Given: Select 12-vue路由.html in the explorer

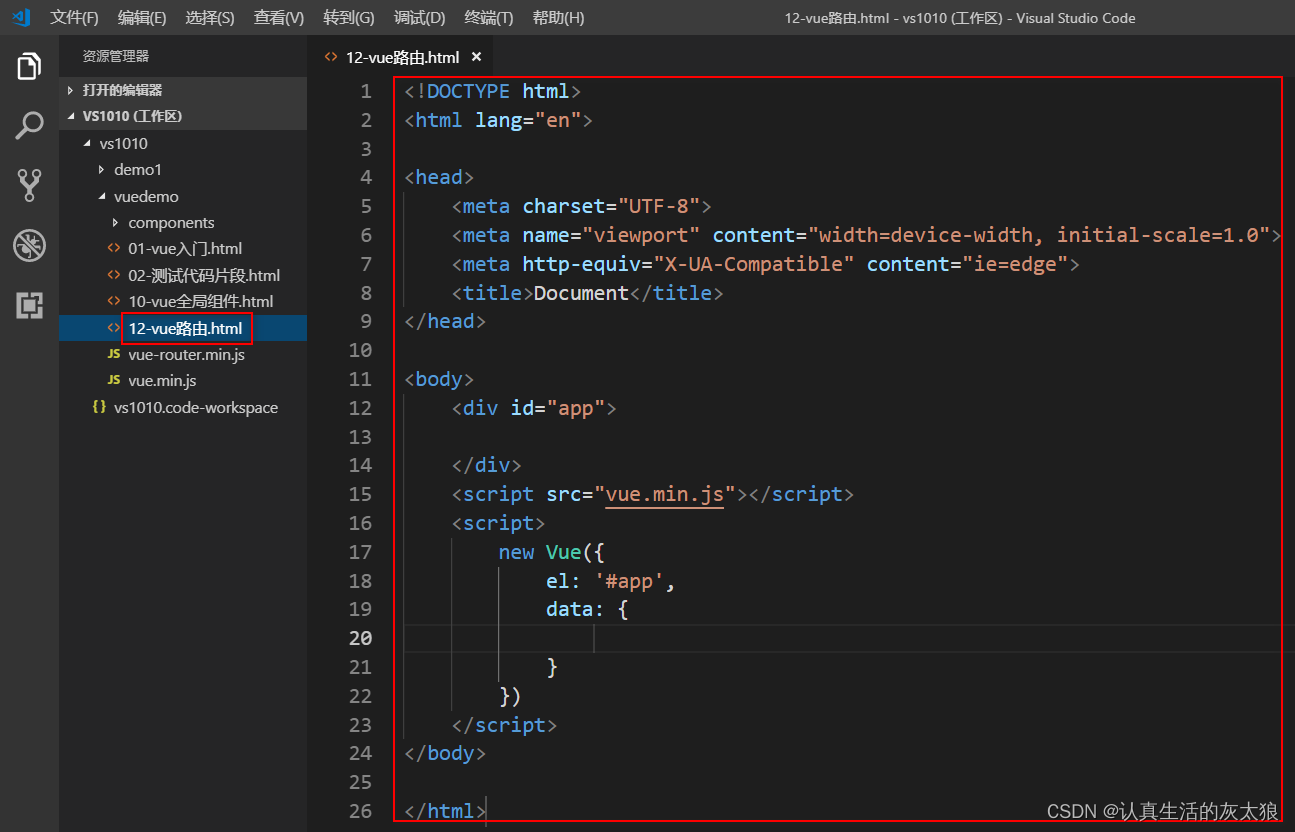Looking at the screenshot, I should pos(185,328).
